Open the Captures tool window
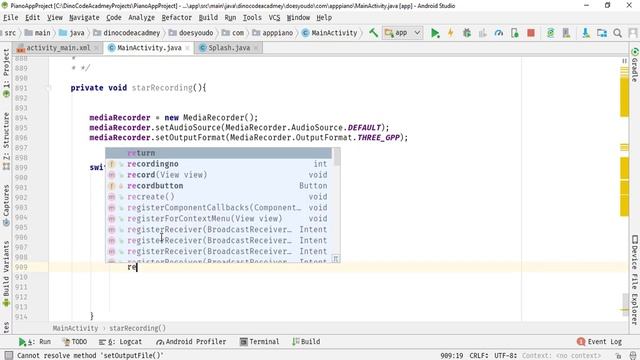The image size is (640, 360). [x=6, y=205]
